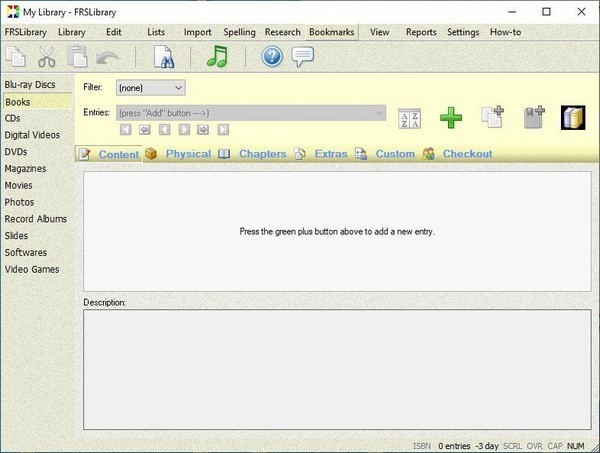The image size is (600, 453).
Task: Click the binoculars search icon
Action: [x=164, y=57]
